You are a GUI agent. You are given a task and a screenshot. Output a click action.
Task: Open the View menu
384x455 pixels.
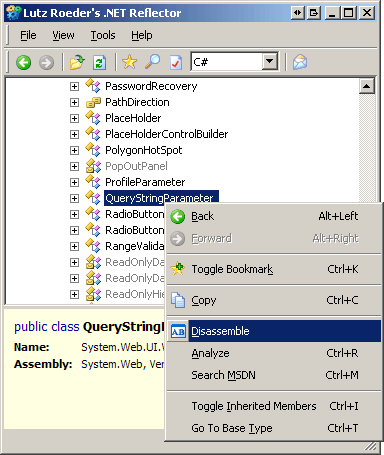(x=63, y=35)
